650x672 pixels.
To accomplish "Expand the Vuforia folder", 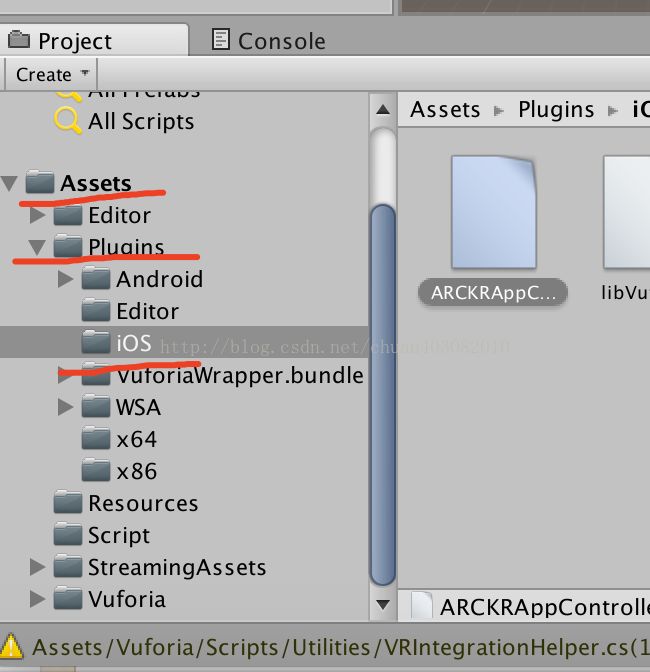I will tap(38, 599).
